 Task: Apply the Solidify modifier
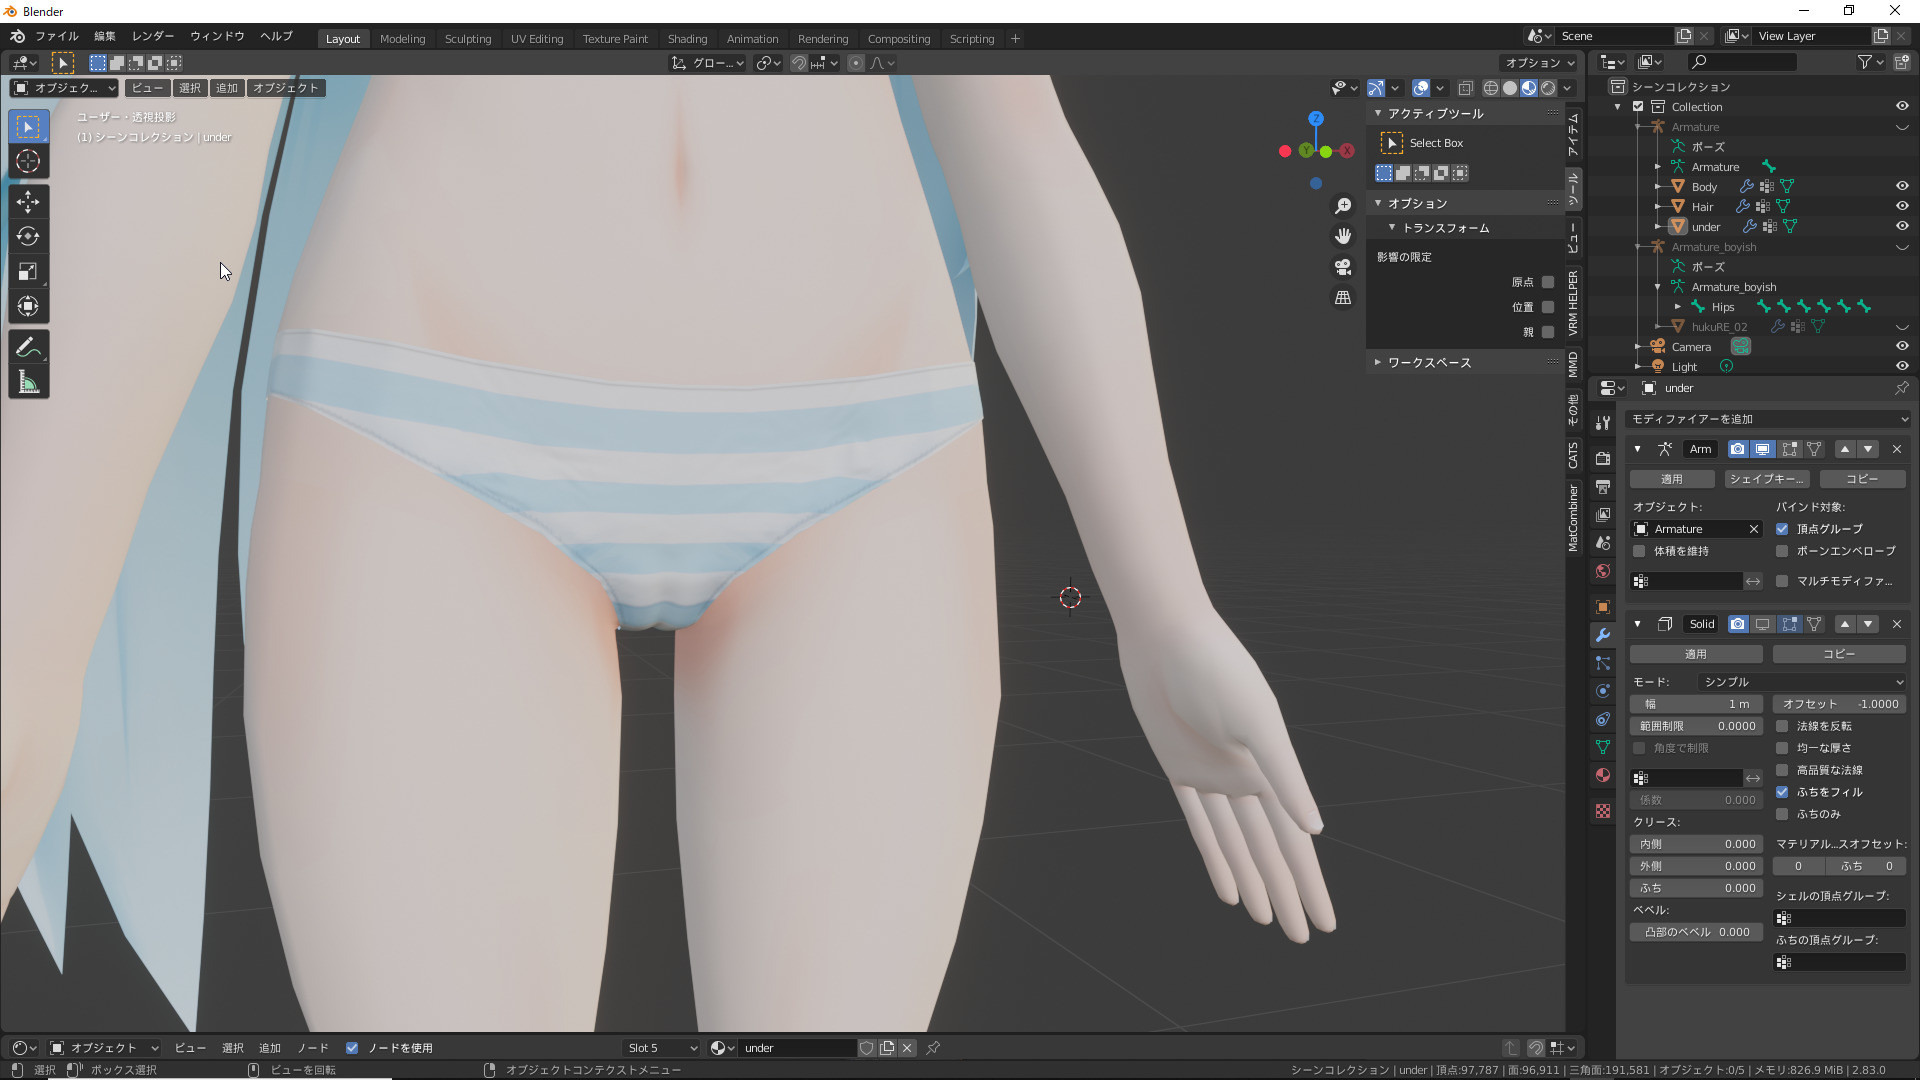point(1695,654)
